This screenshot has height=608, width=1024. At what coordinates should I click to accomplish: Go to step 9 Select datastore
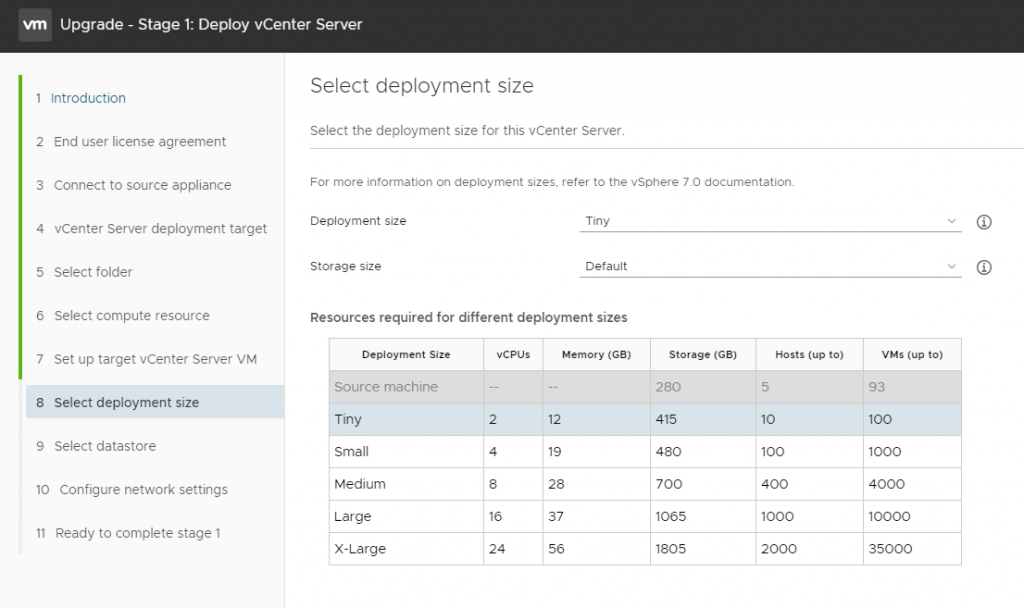point(96,446)
